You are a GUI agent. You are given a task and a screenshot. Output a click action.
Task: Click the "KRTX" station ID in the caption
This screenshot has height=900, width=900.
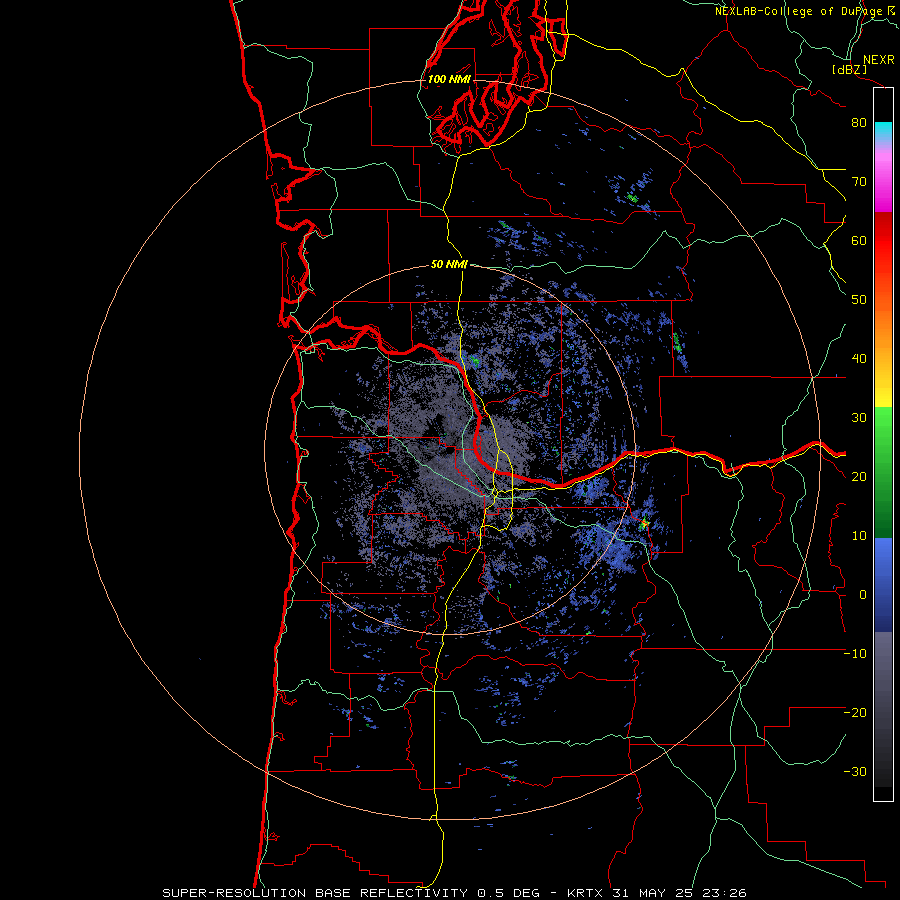[x=585, y=893]
